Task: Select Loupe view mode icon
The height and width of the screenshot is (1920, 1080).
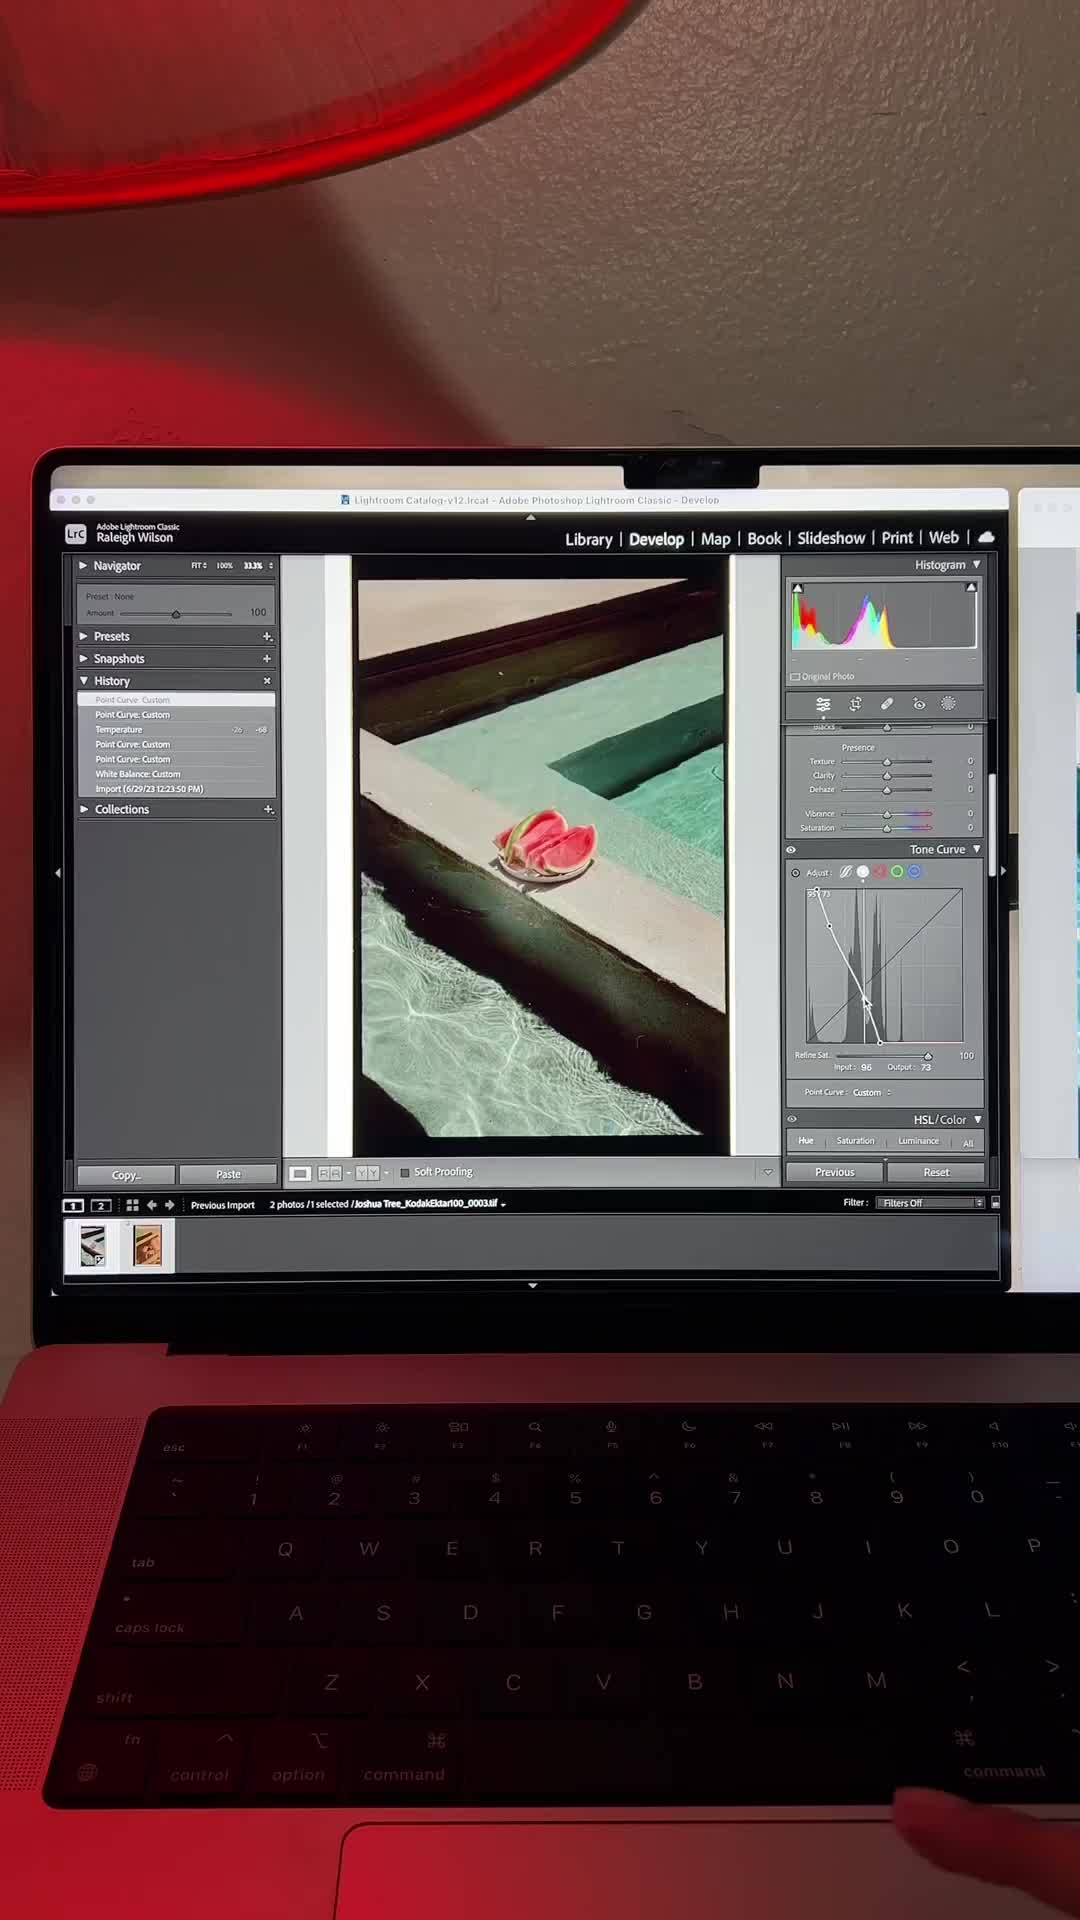Action: click(300, 1173)
